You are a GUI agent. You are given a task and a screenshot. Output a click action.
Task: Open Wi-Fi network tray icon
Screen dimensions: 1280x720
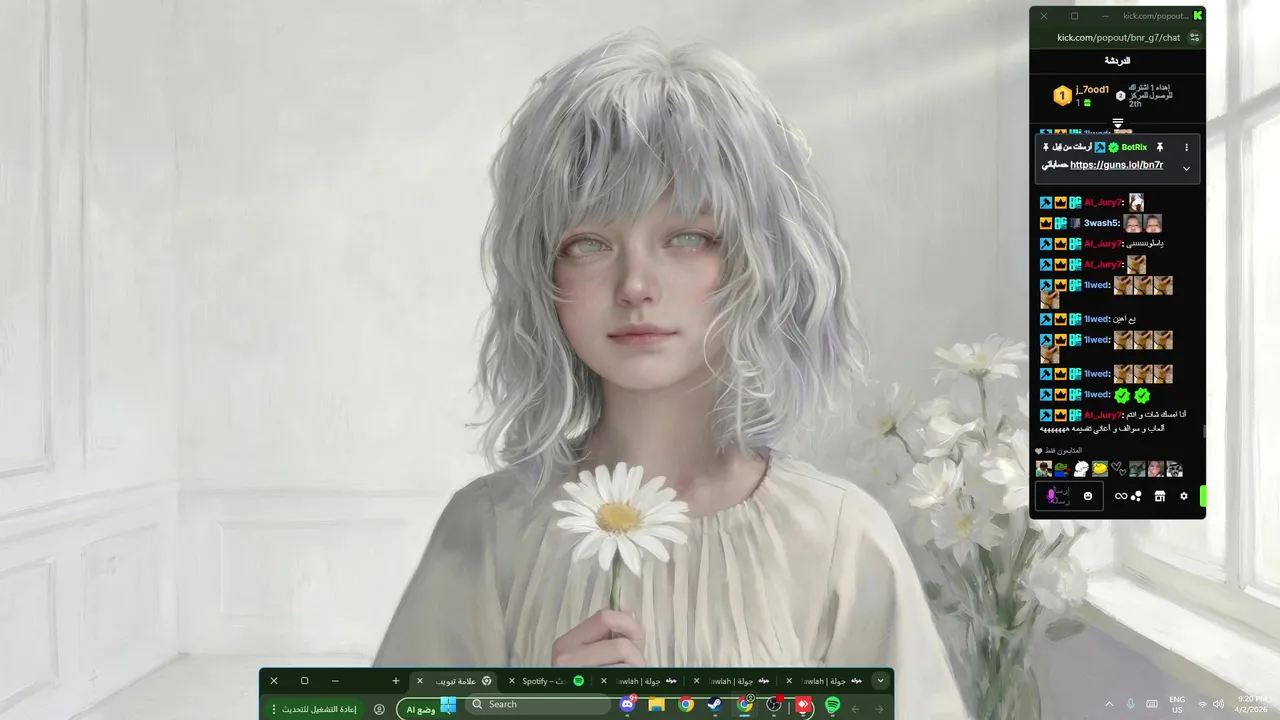(1202, 705)
